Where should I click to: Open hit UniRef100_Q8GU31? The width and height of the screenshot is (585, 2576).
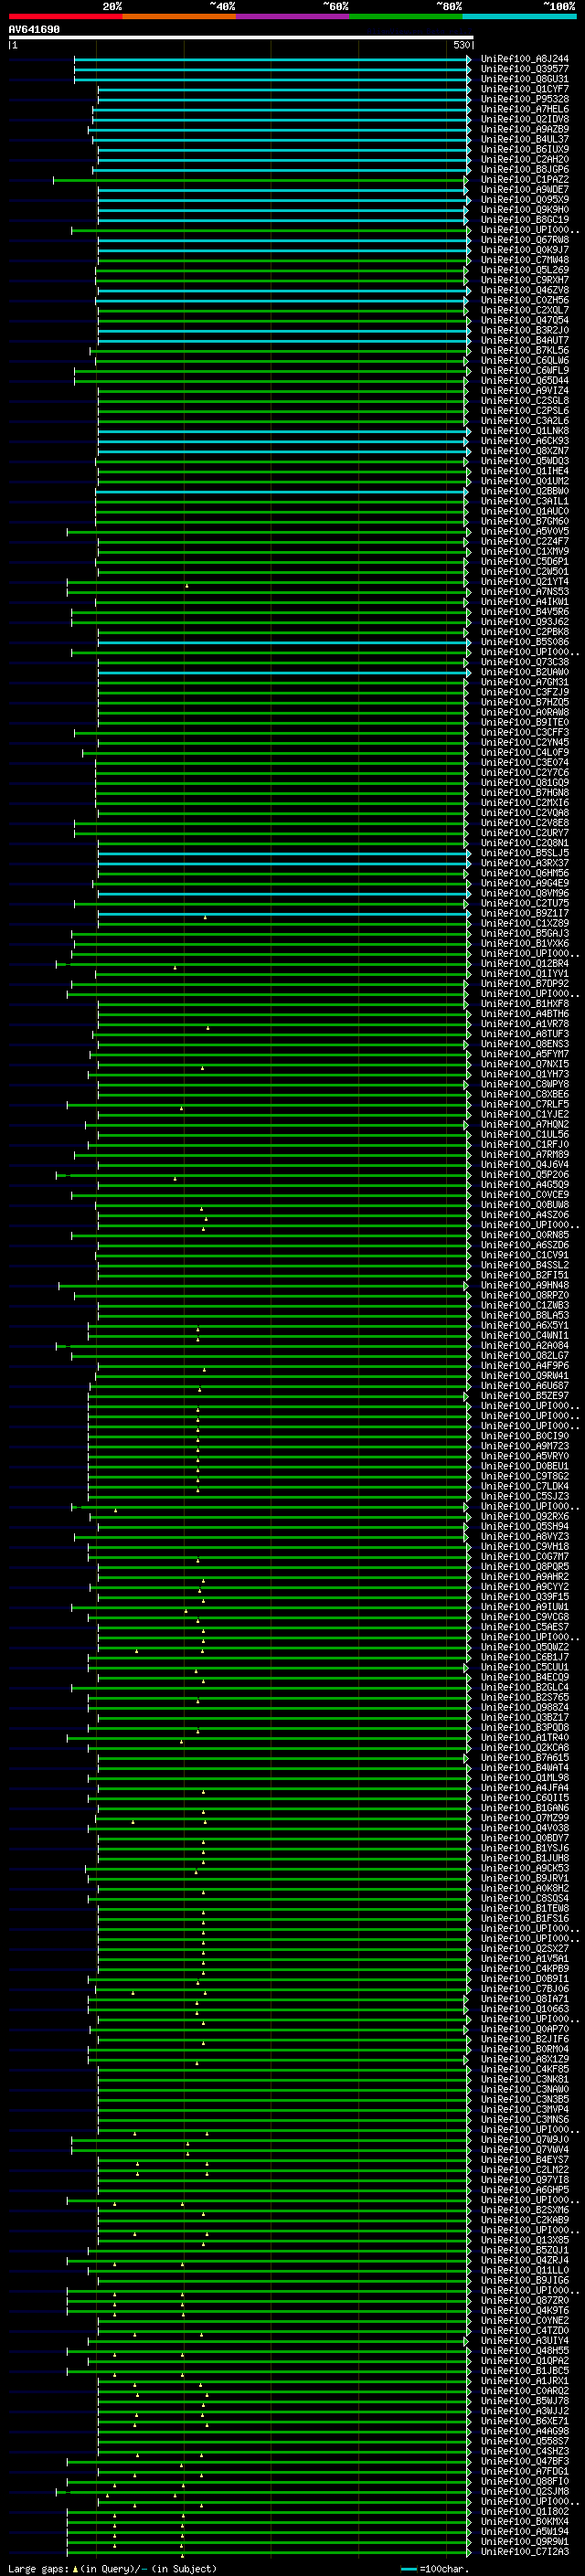coord(525,79)
